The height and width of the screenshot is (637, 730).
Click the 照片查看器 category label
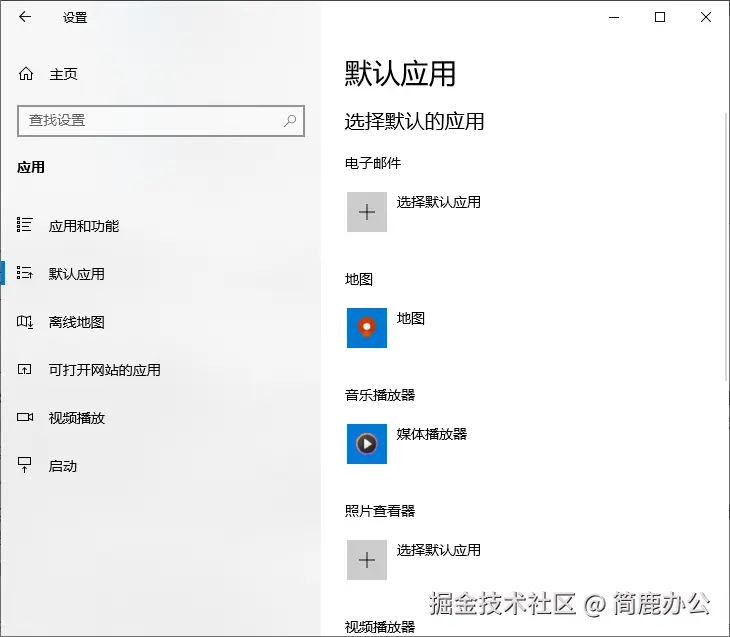coord(380,511)
